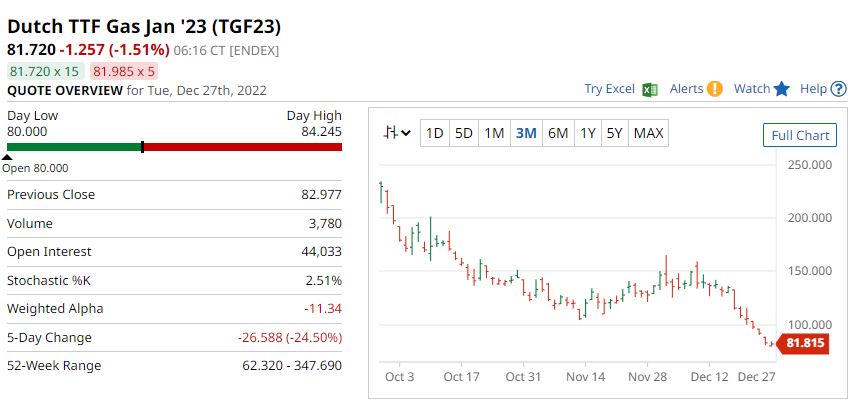The image size is (859, 408).
Task: Click the day range low-high bar
Action: coord(174,147)
